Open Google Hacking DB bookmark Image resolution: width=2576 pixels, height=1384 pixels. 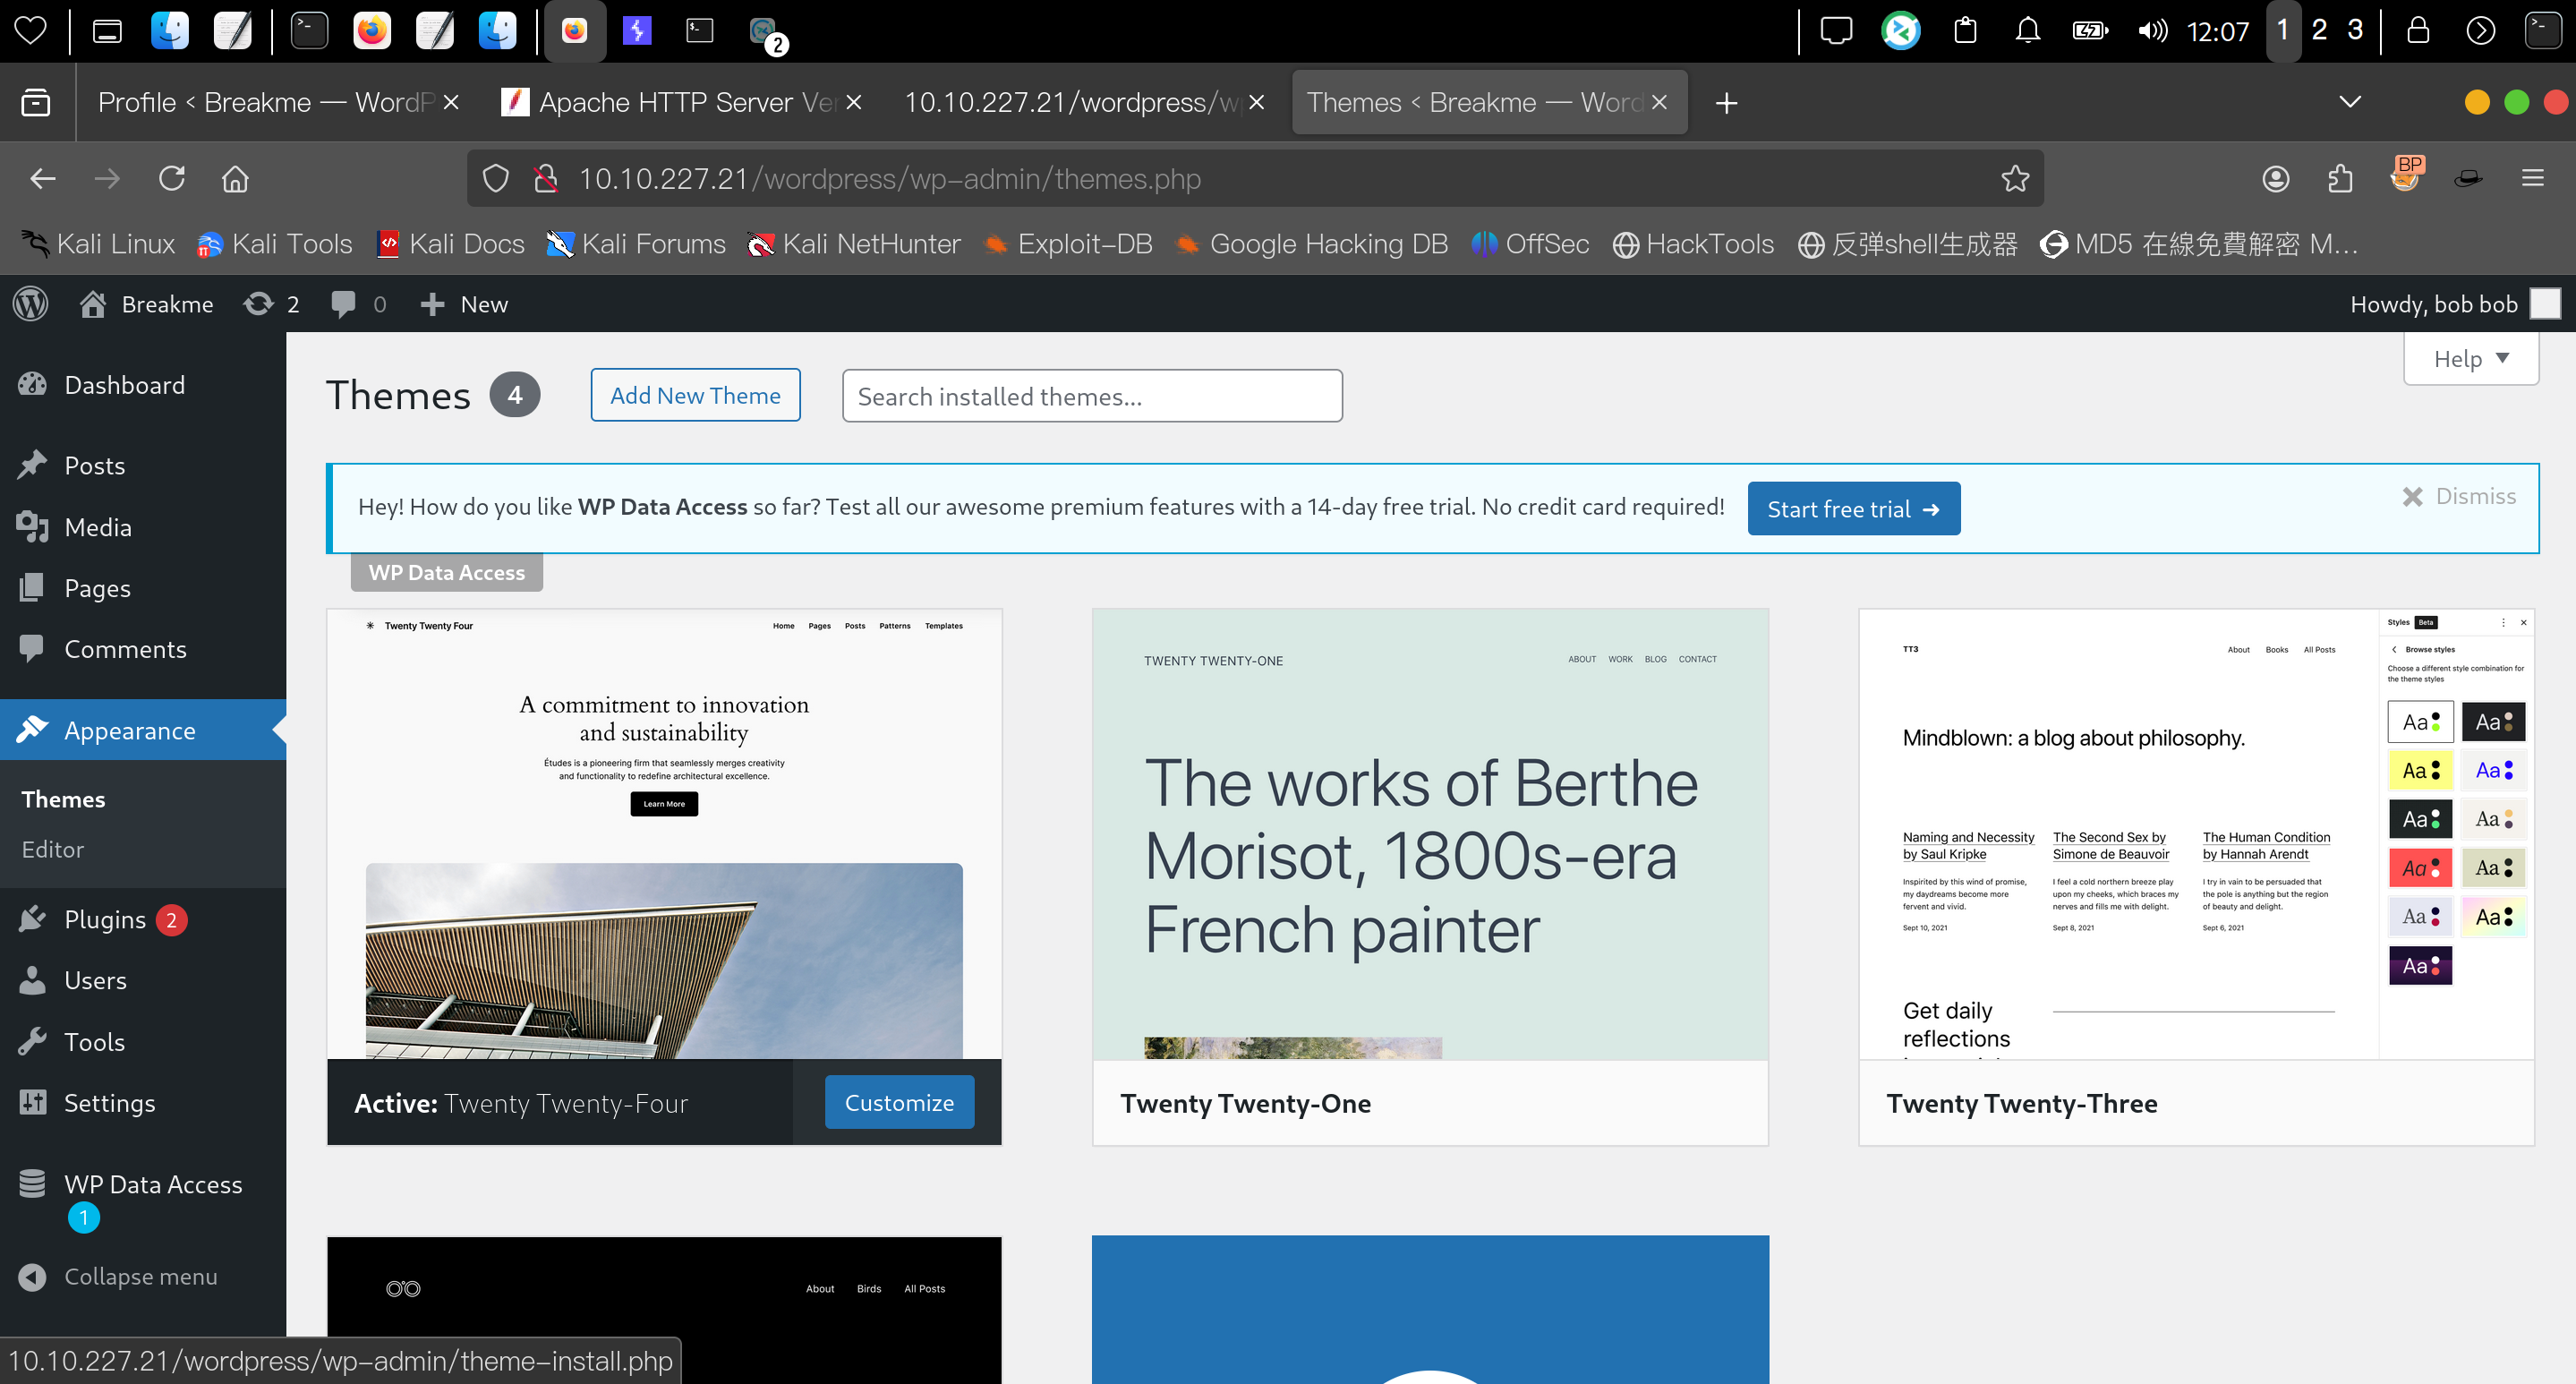point(1312,244)
